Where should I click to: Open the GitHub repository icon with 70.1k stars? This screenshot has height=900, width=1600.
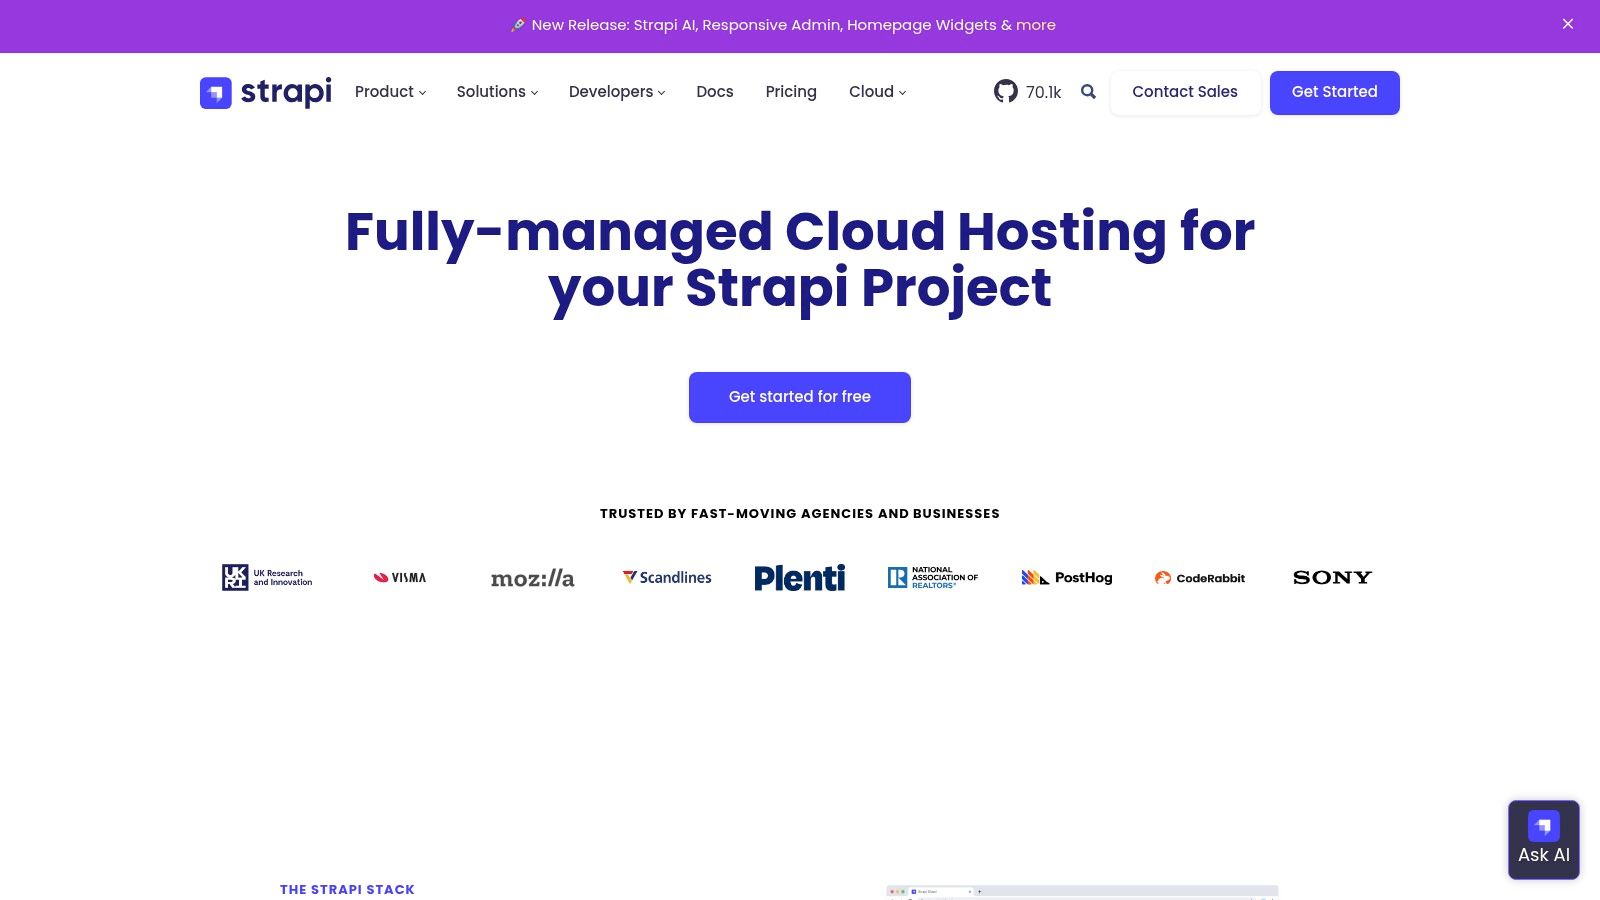click(1005, 92)
